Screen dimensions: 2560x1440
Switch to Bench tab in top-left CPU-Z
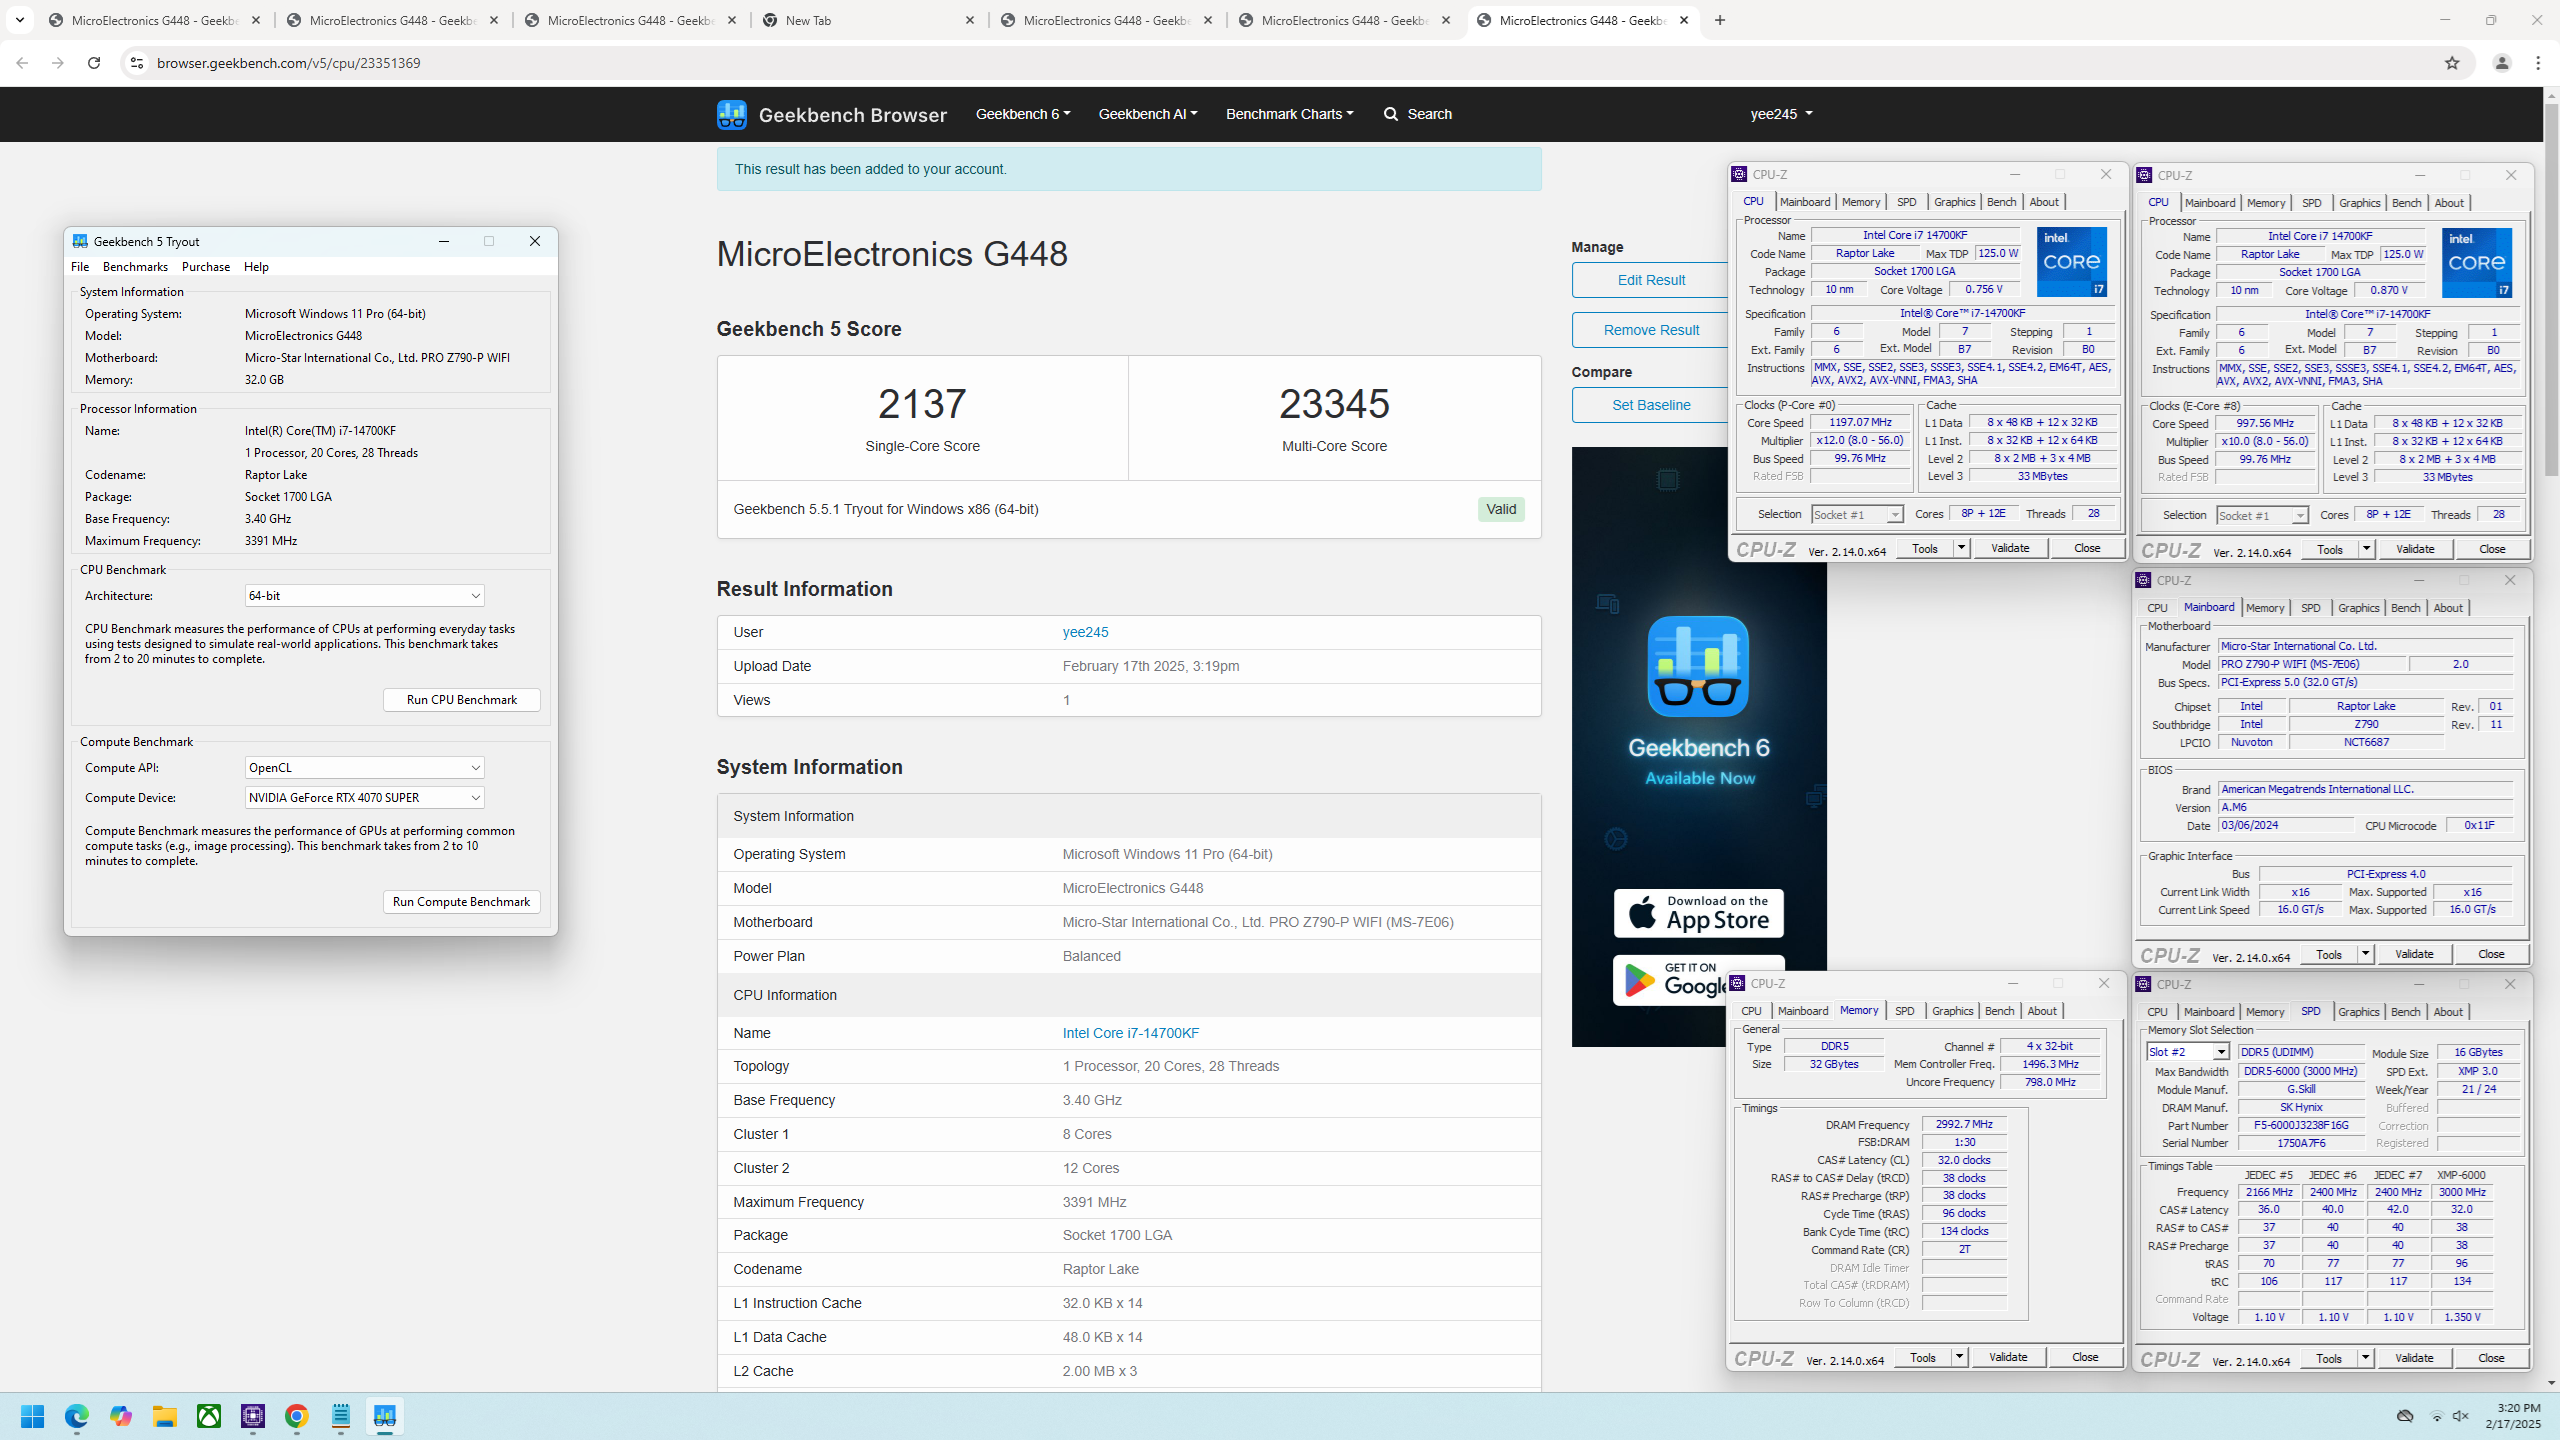(2001, 202)
